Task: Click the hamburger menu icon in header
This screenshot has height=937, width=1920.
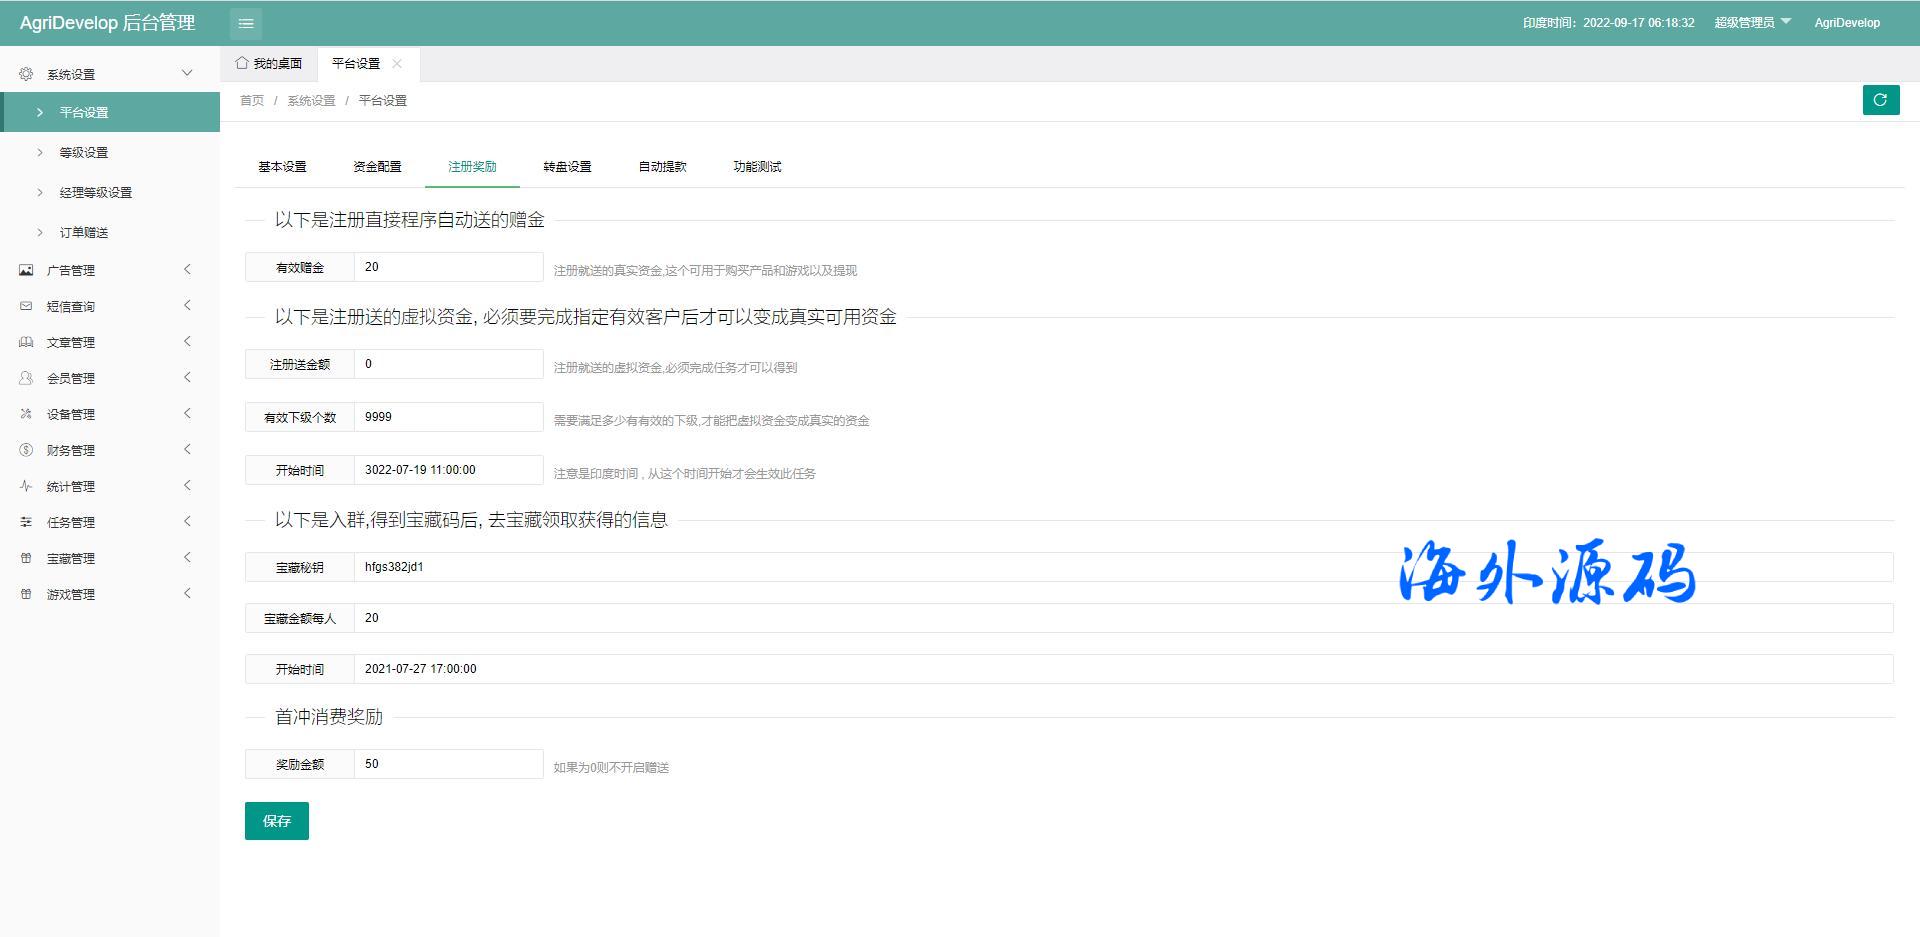Action: click(x=246, y=23)
